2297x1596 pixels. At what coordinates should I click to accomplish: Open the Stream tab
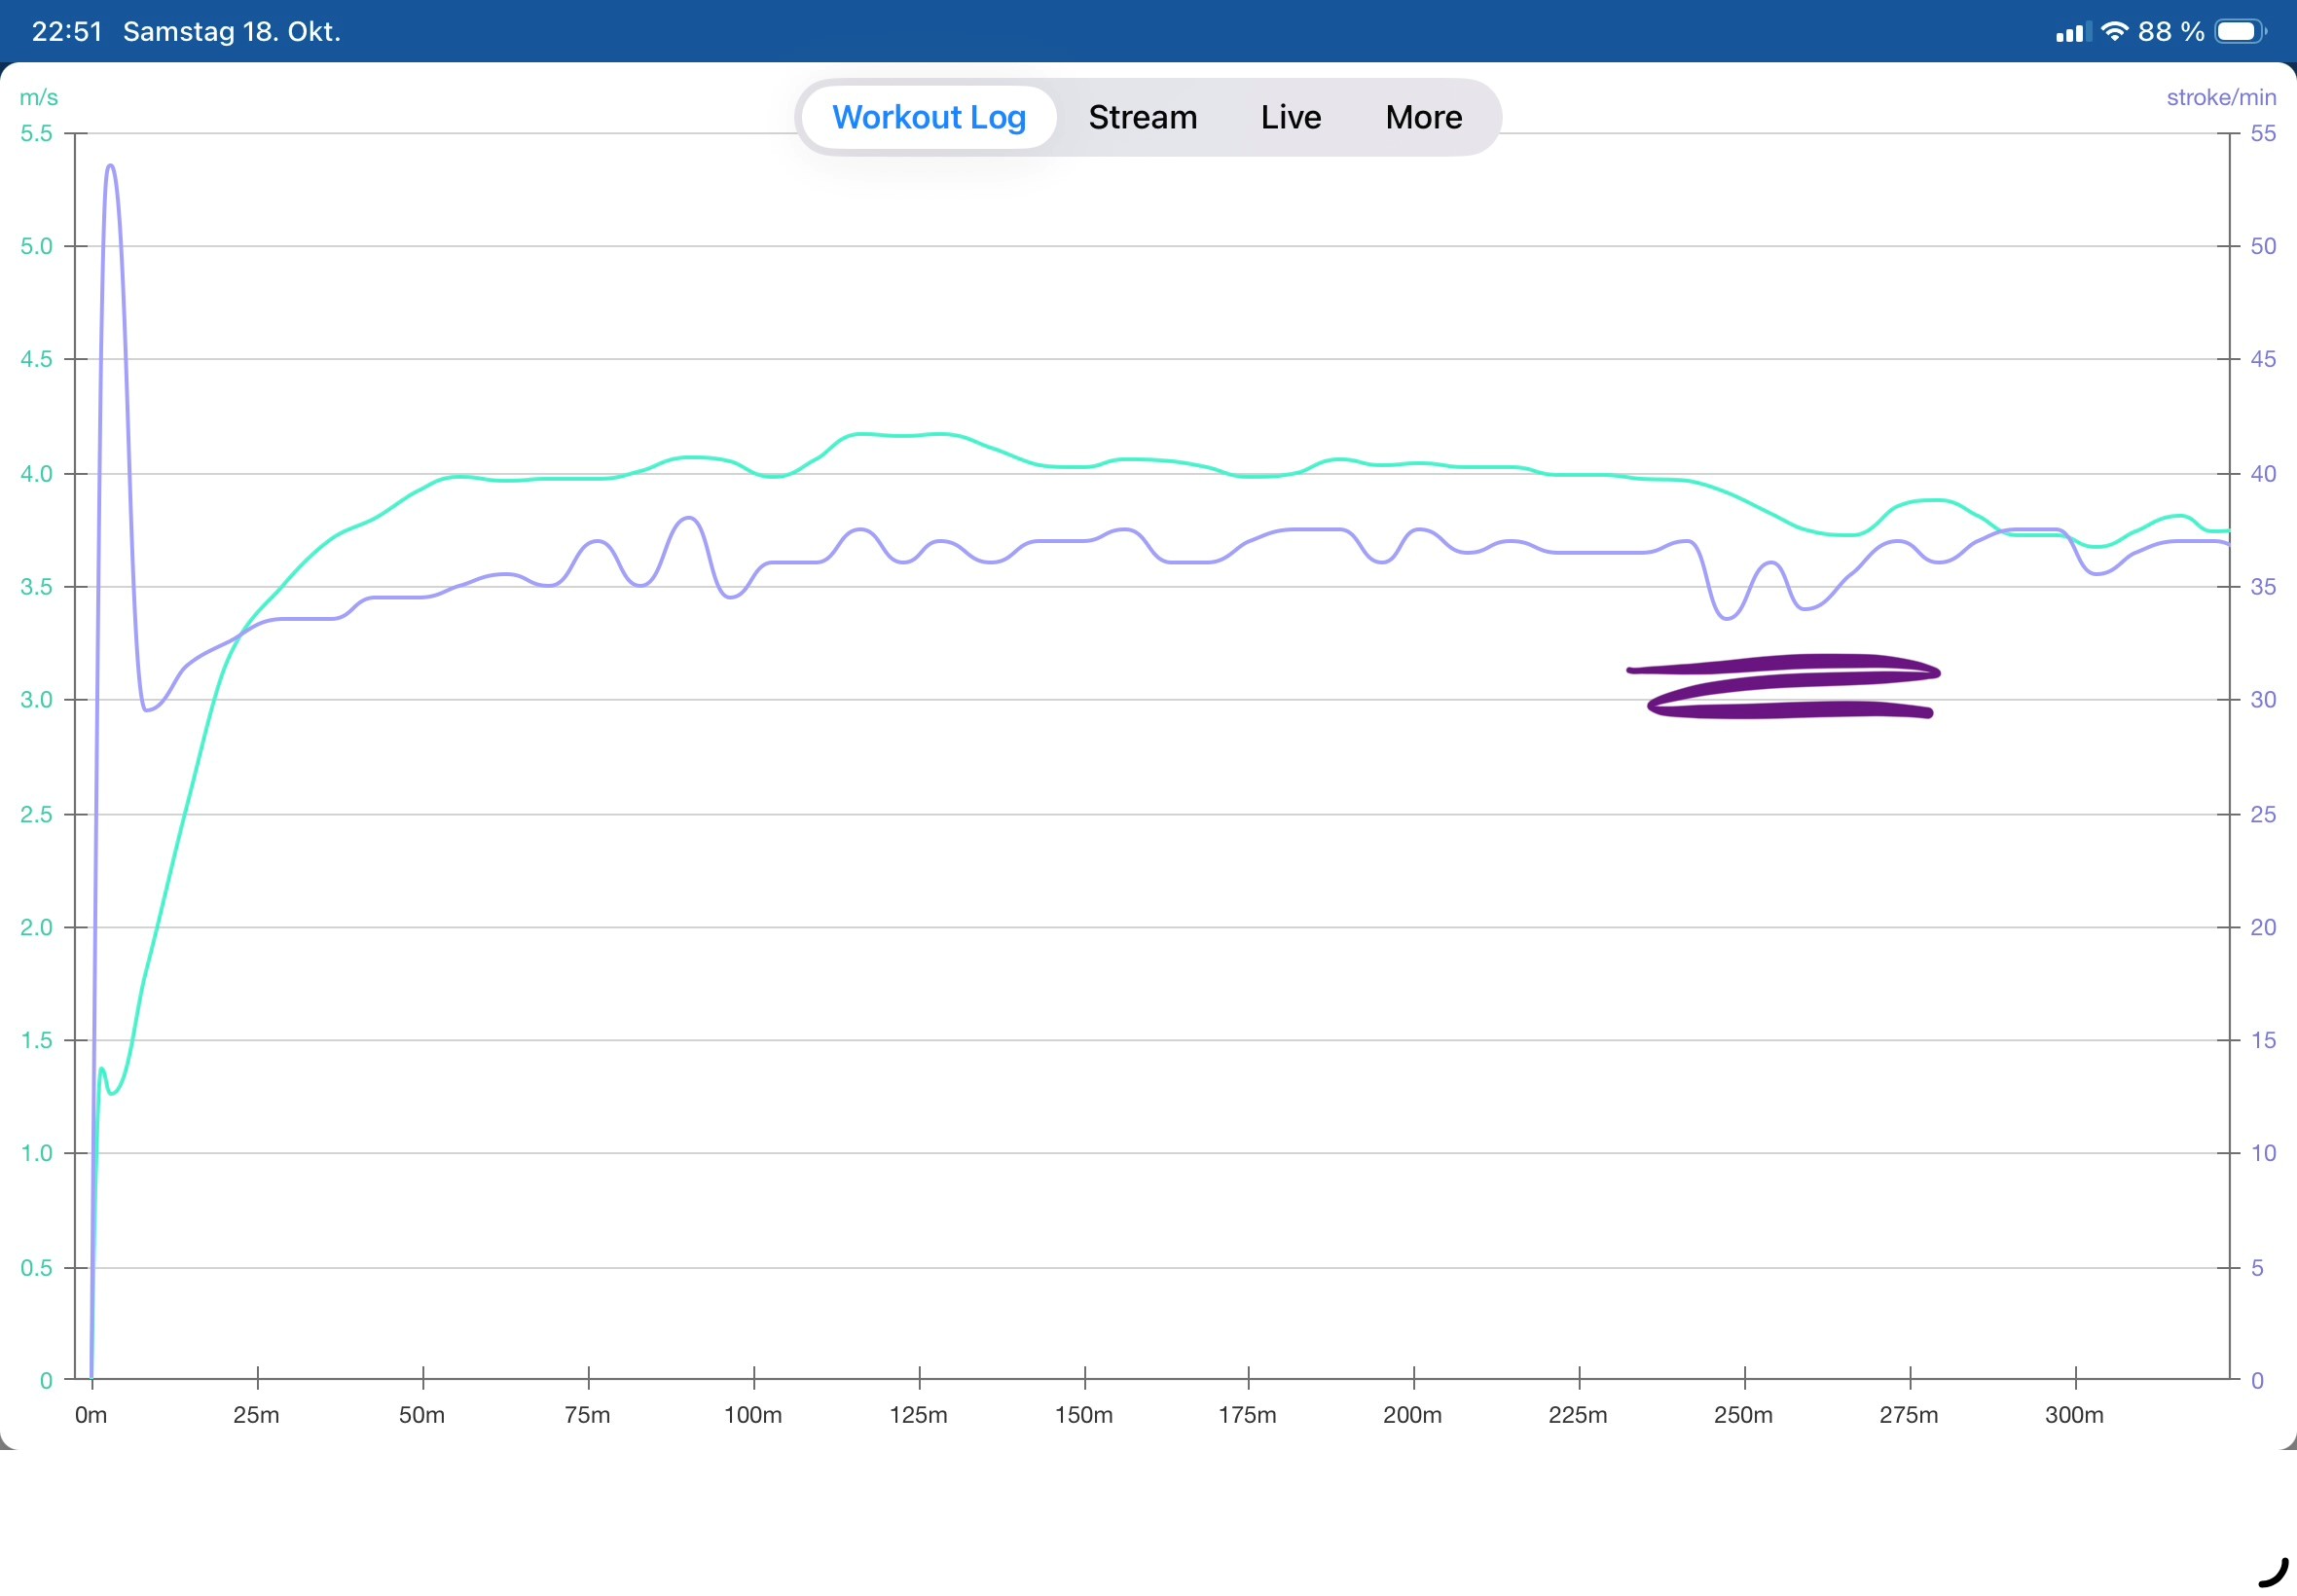(x=1142, y=117)
